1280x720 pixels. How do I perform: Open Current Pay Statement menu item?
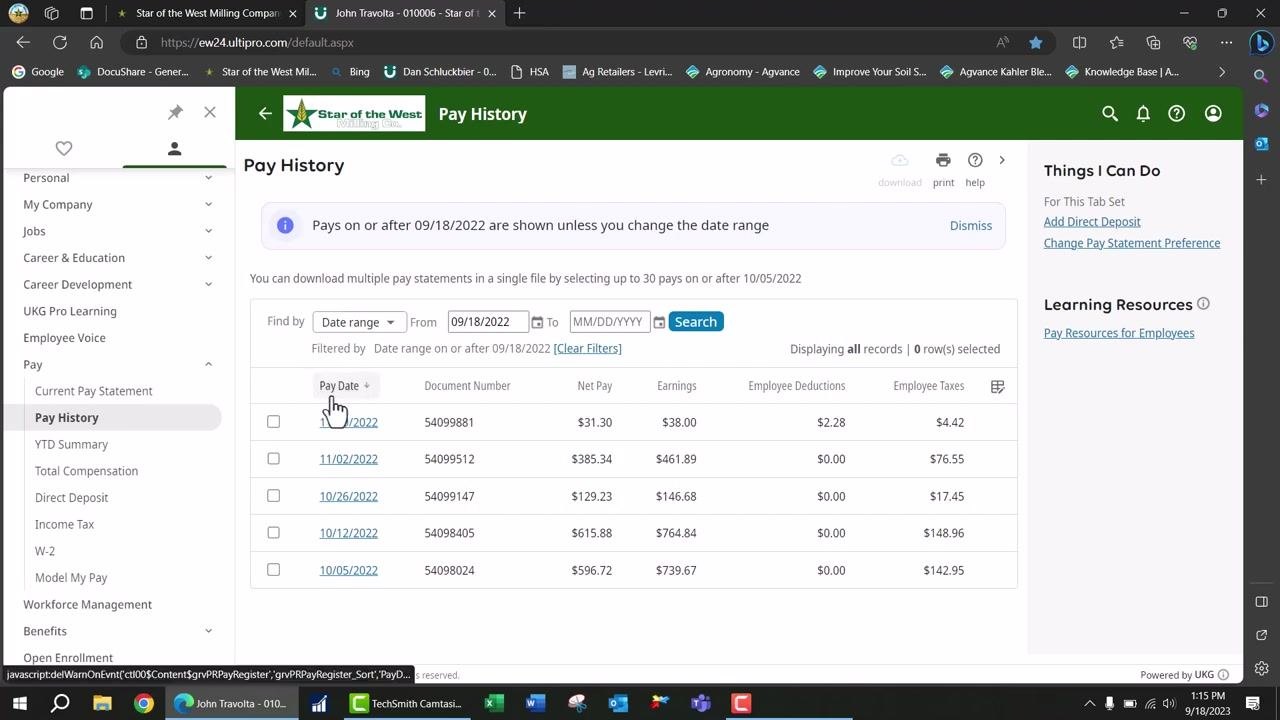pos(94,391)
